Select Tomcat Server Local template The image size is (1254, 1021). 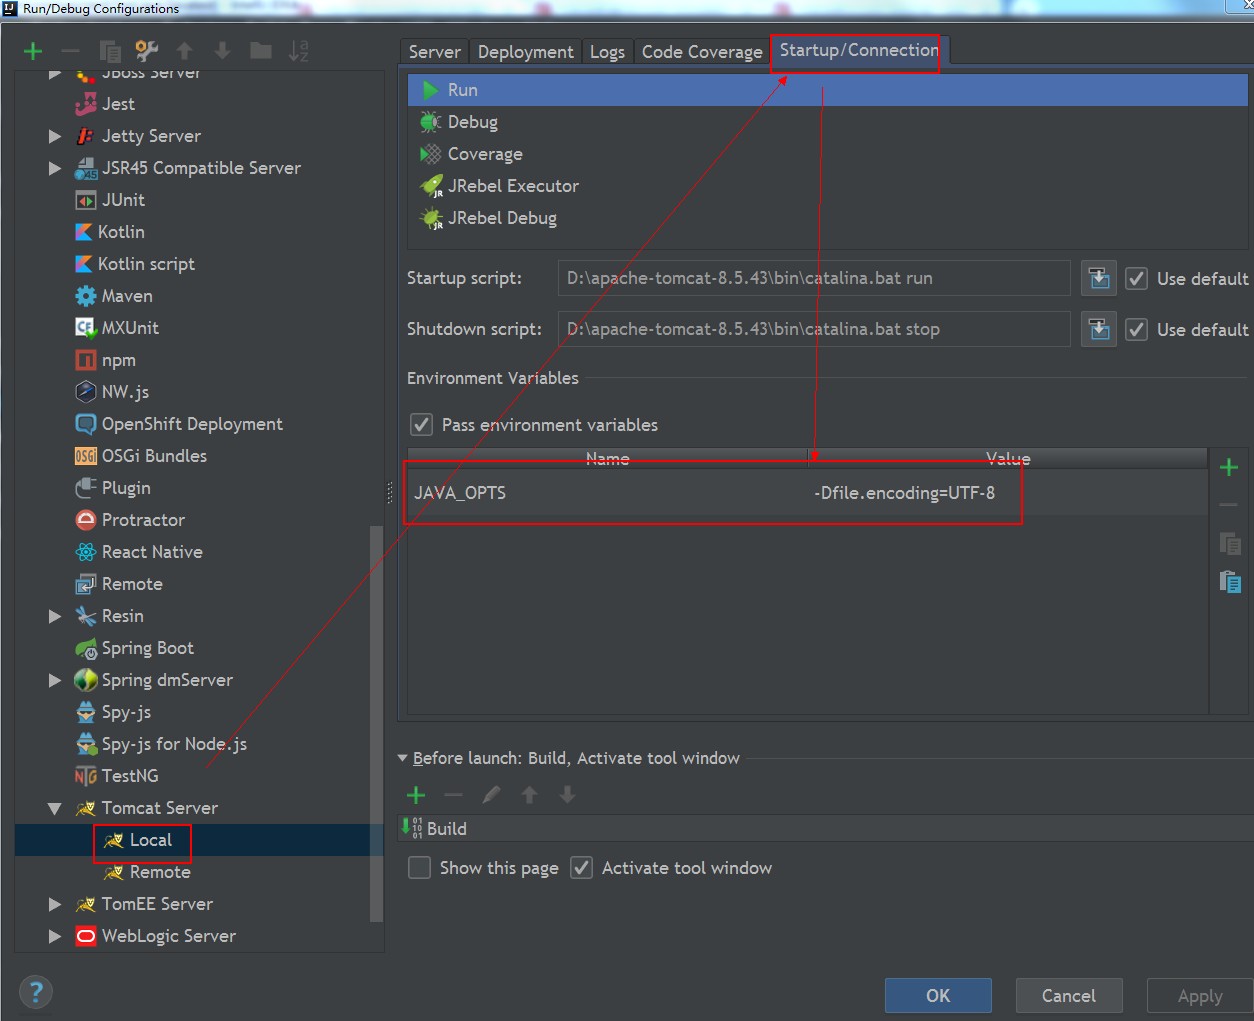150,840
